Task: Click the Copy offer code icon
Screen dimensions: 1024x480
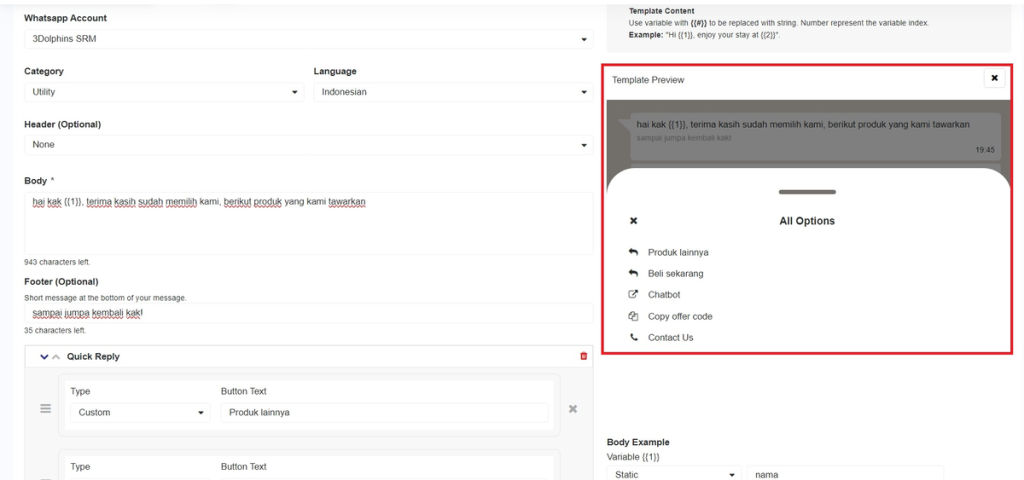Action: (633, 316)
